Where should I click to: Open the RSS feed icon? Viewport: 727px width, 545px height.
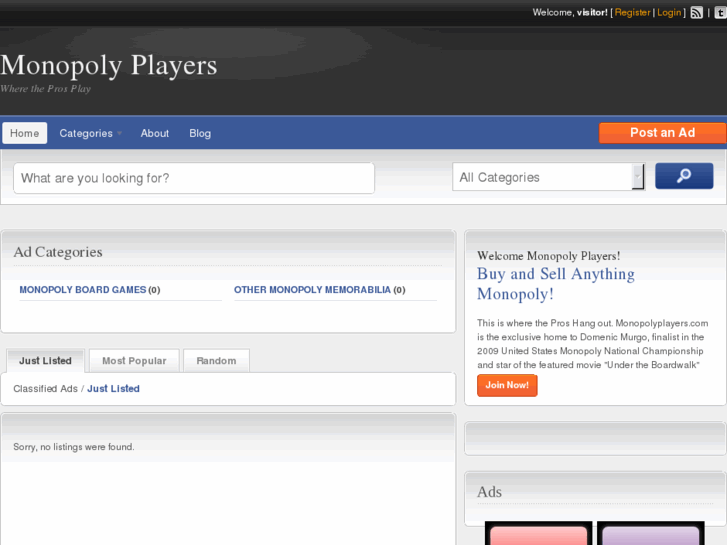coord(696,13)
